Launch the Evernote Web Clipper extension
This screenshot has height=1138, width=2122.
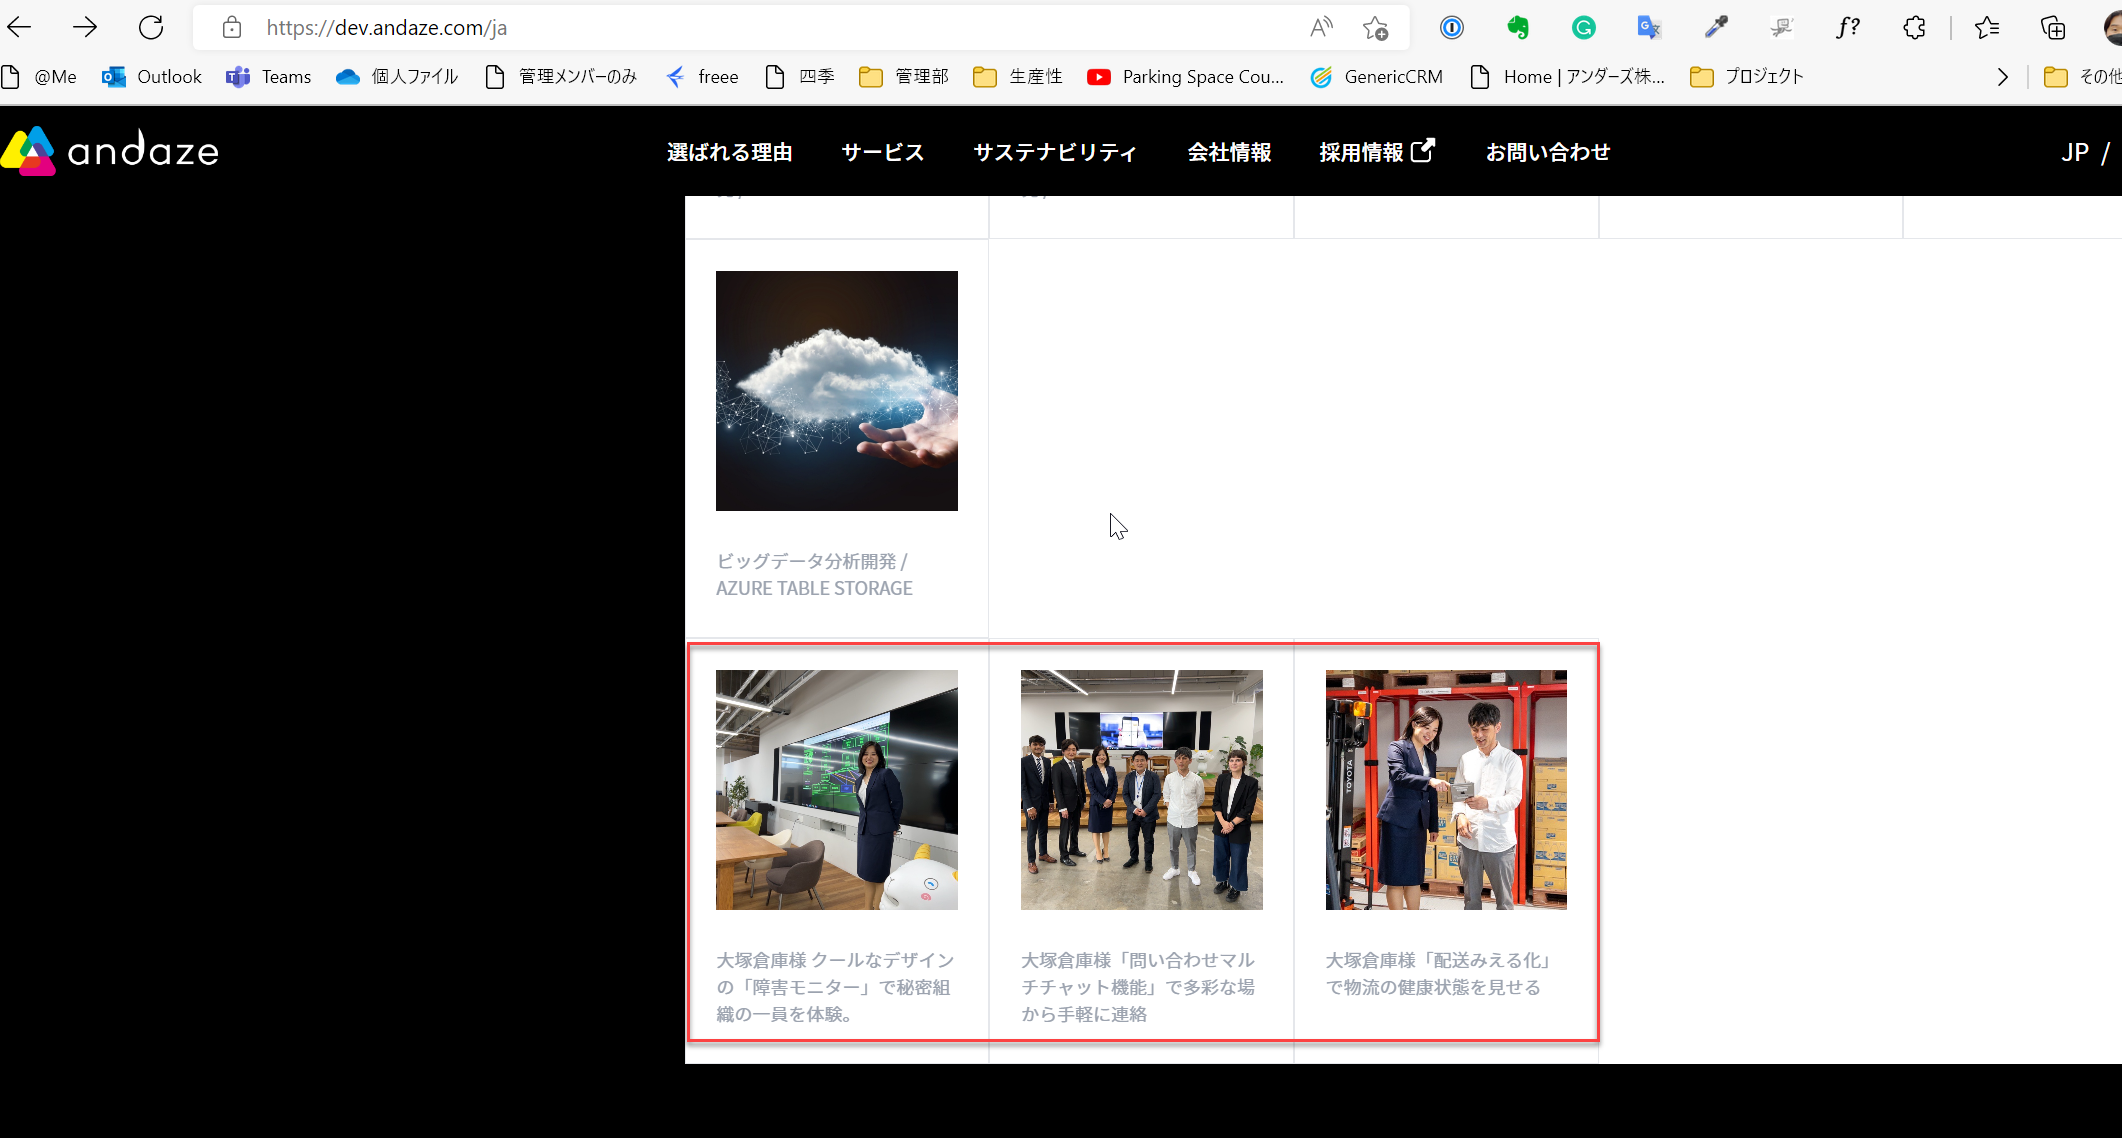pos(1518,27)
